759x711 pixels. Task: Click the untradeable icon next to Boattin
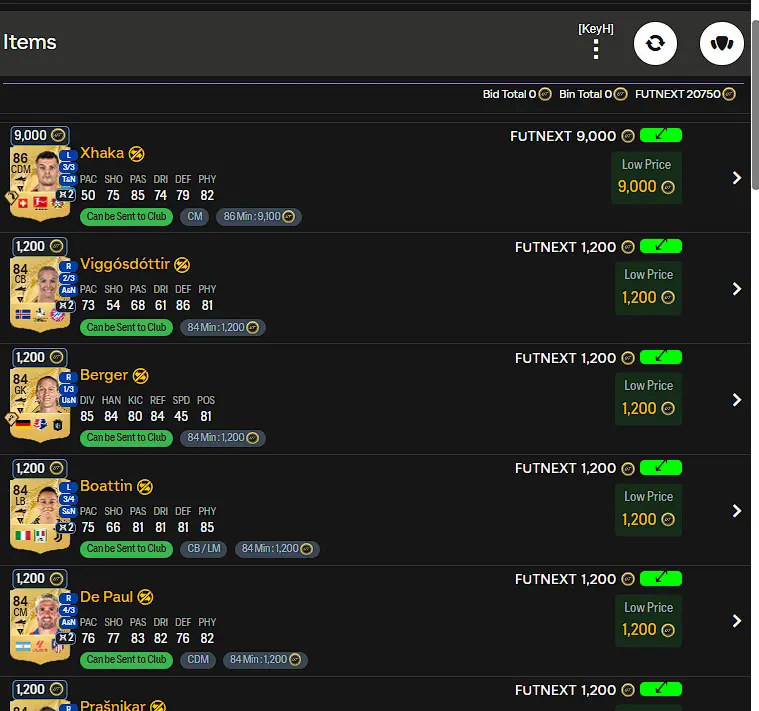(145, 487)
